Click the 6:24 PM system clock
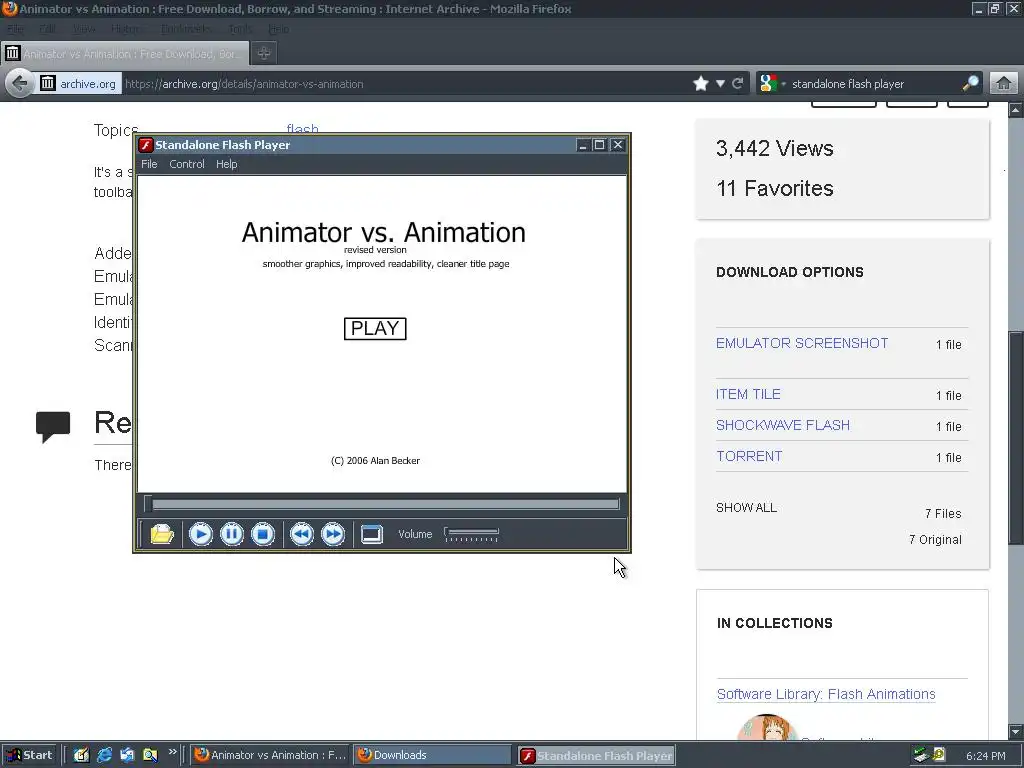Screen dimensions: 1024x768 click(x=985, y=756)
